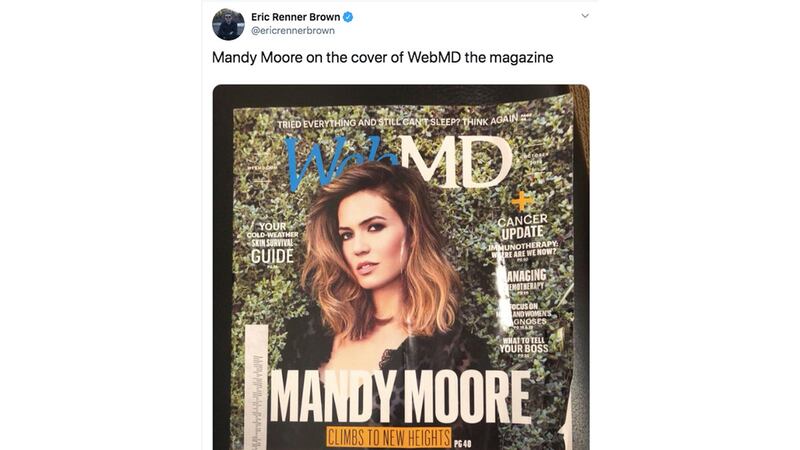
Task: Click the 'Cancer Update' cover text
Action: [522, 227]
